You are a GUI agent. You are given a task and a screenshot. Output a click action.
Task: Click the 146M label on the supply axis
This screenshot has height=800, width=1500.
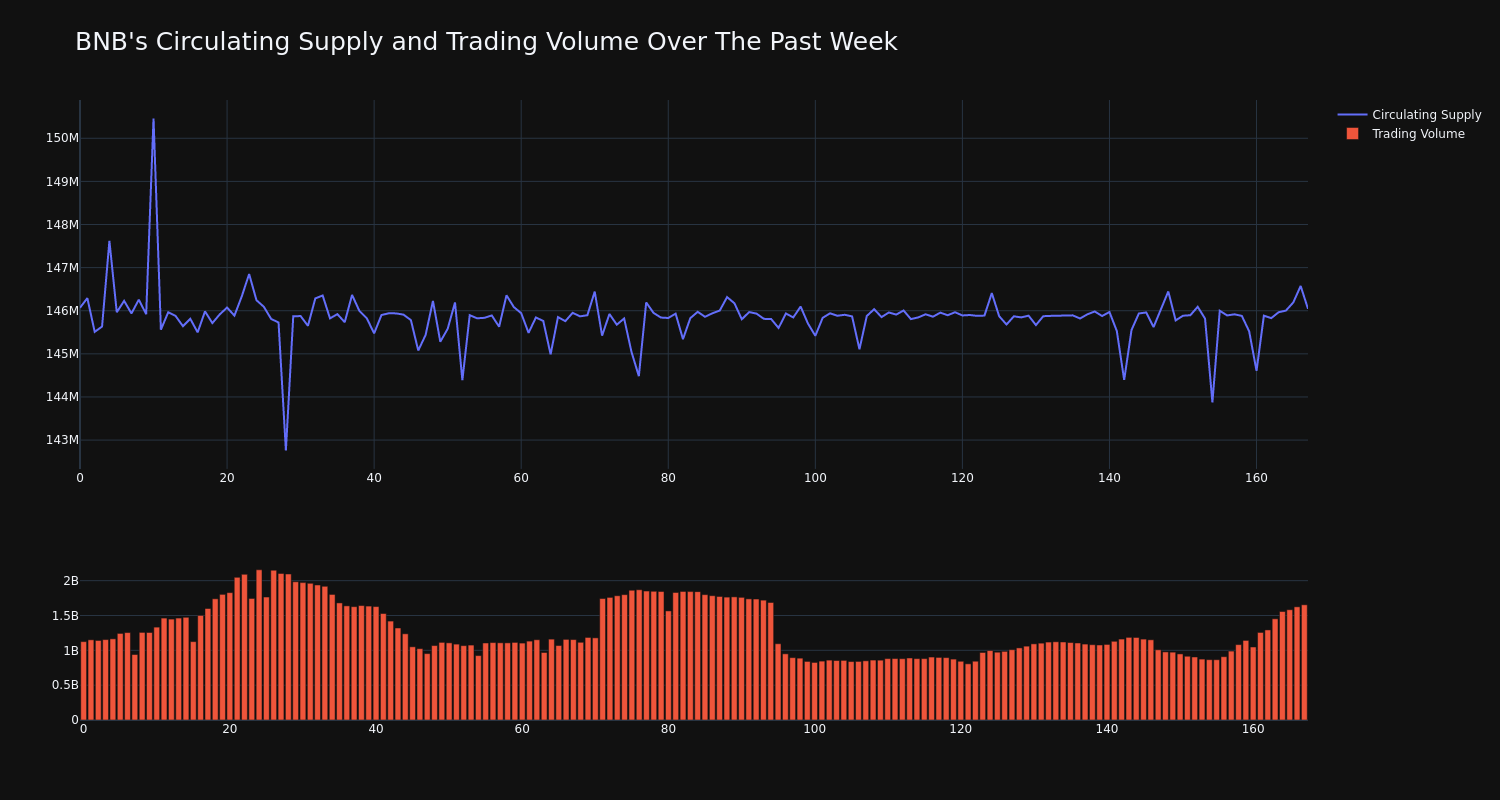coord(62,311)
